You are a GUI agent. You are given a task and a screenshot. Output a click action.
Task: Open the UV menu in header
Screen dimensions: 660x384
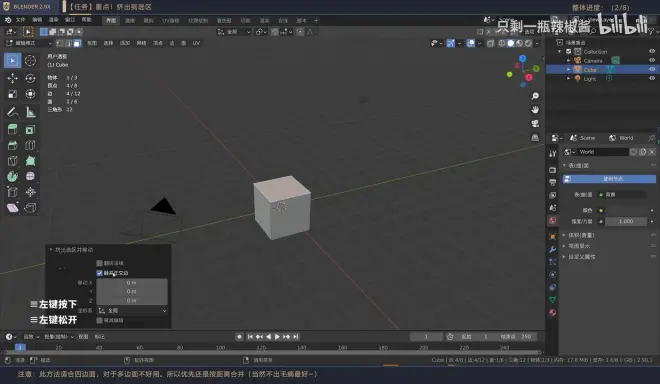pyautogui.click(x=196, y=43)
